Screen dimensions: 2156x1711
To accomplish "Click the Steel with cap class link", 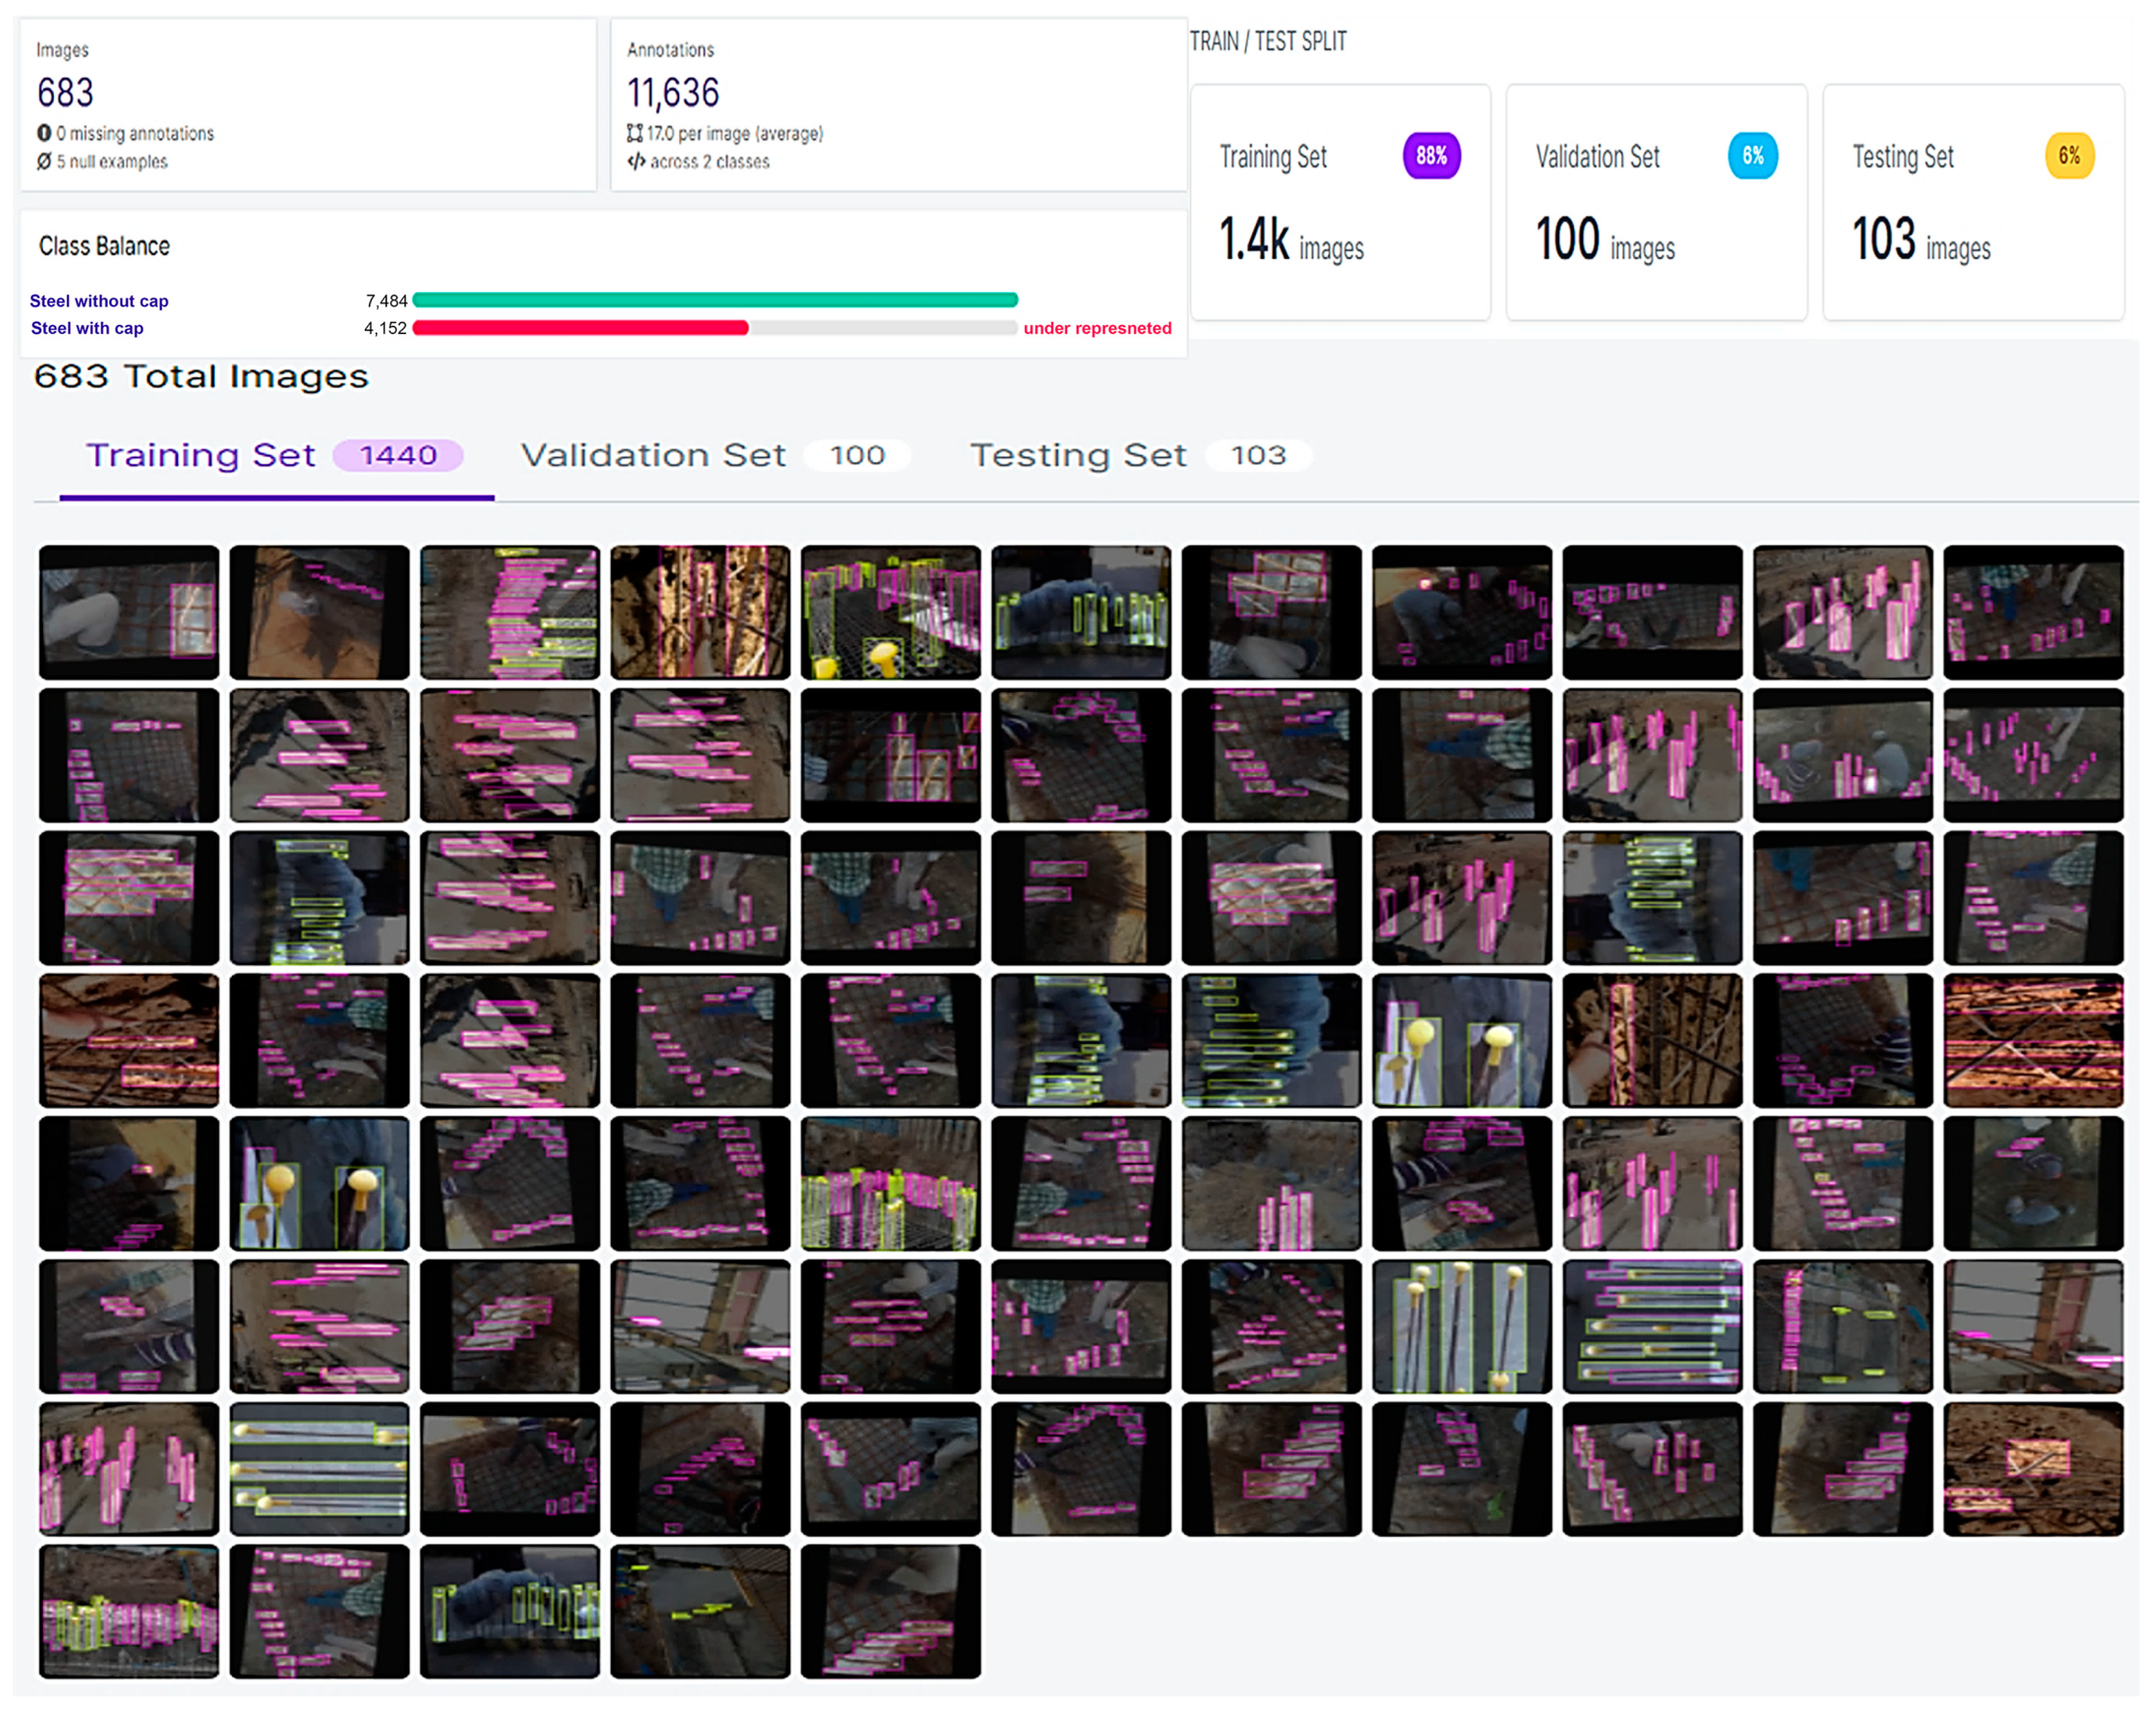I will tap(87, 328).
